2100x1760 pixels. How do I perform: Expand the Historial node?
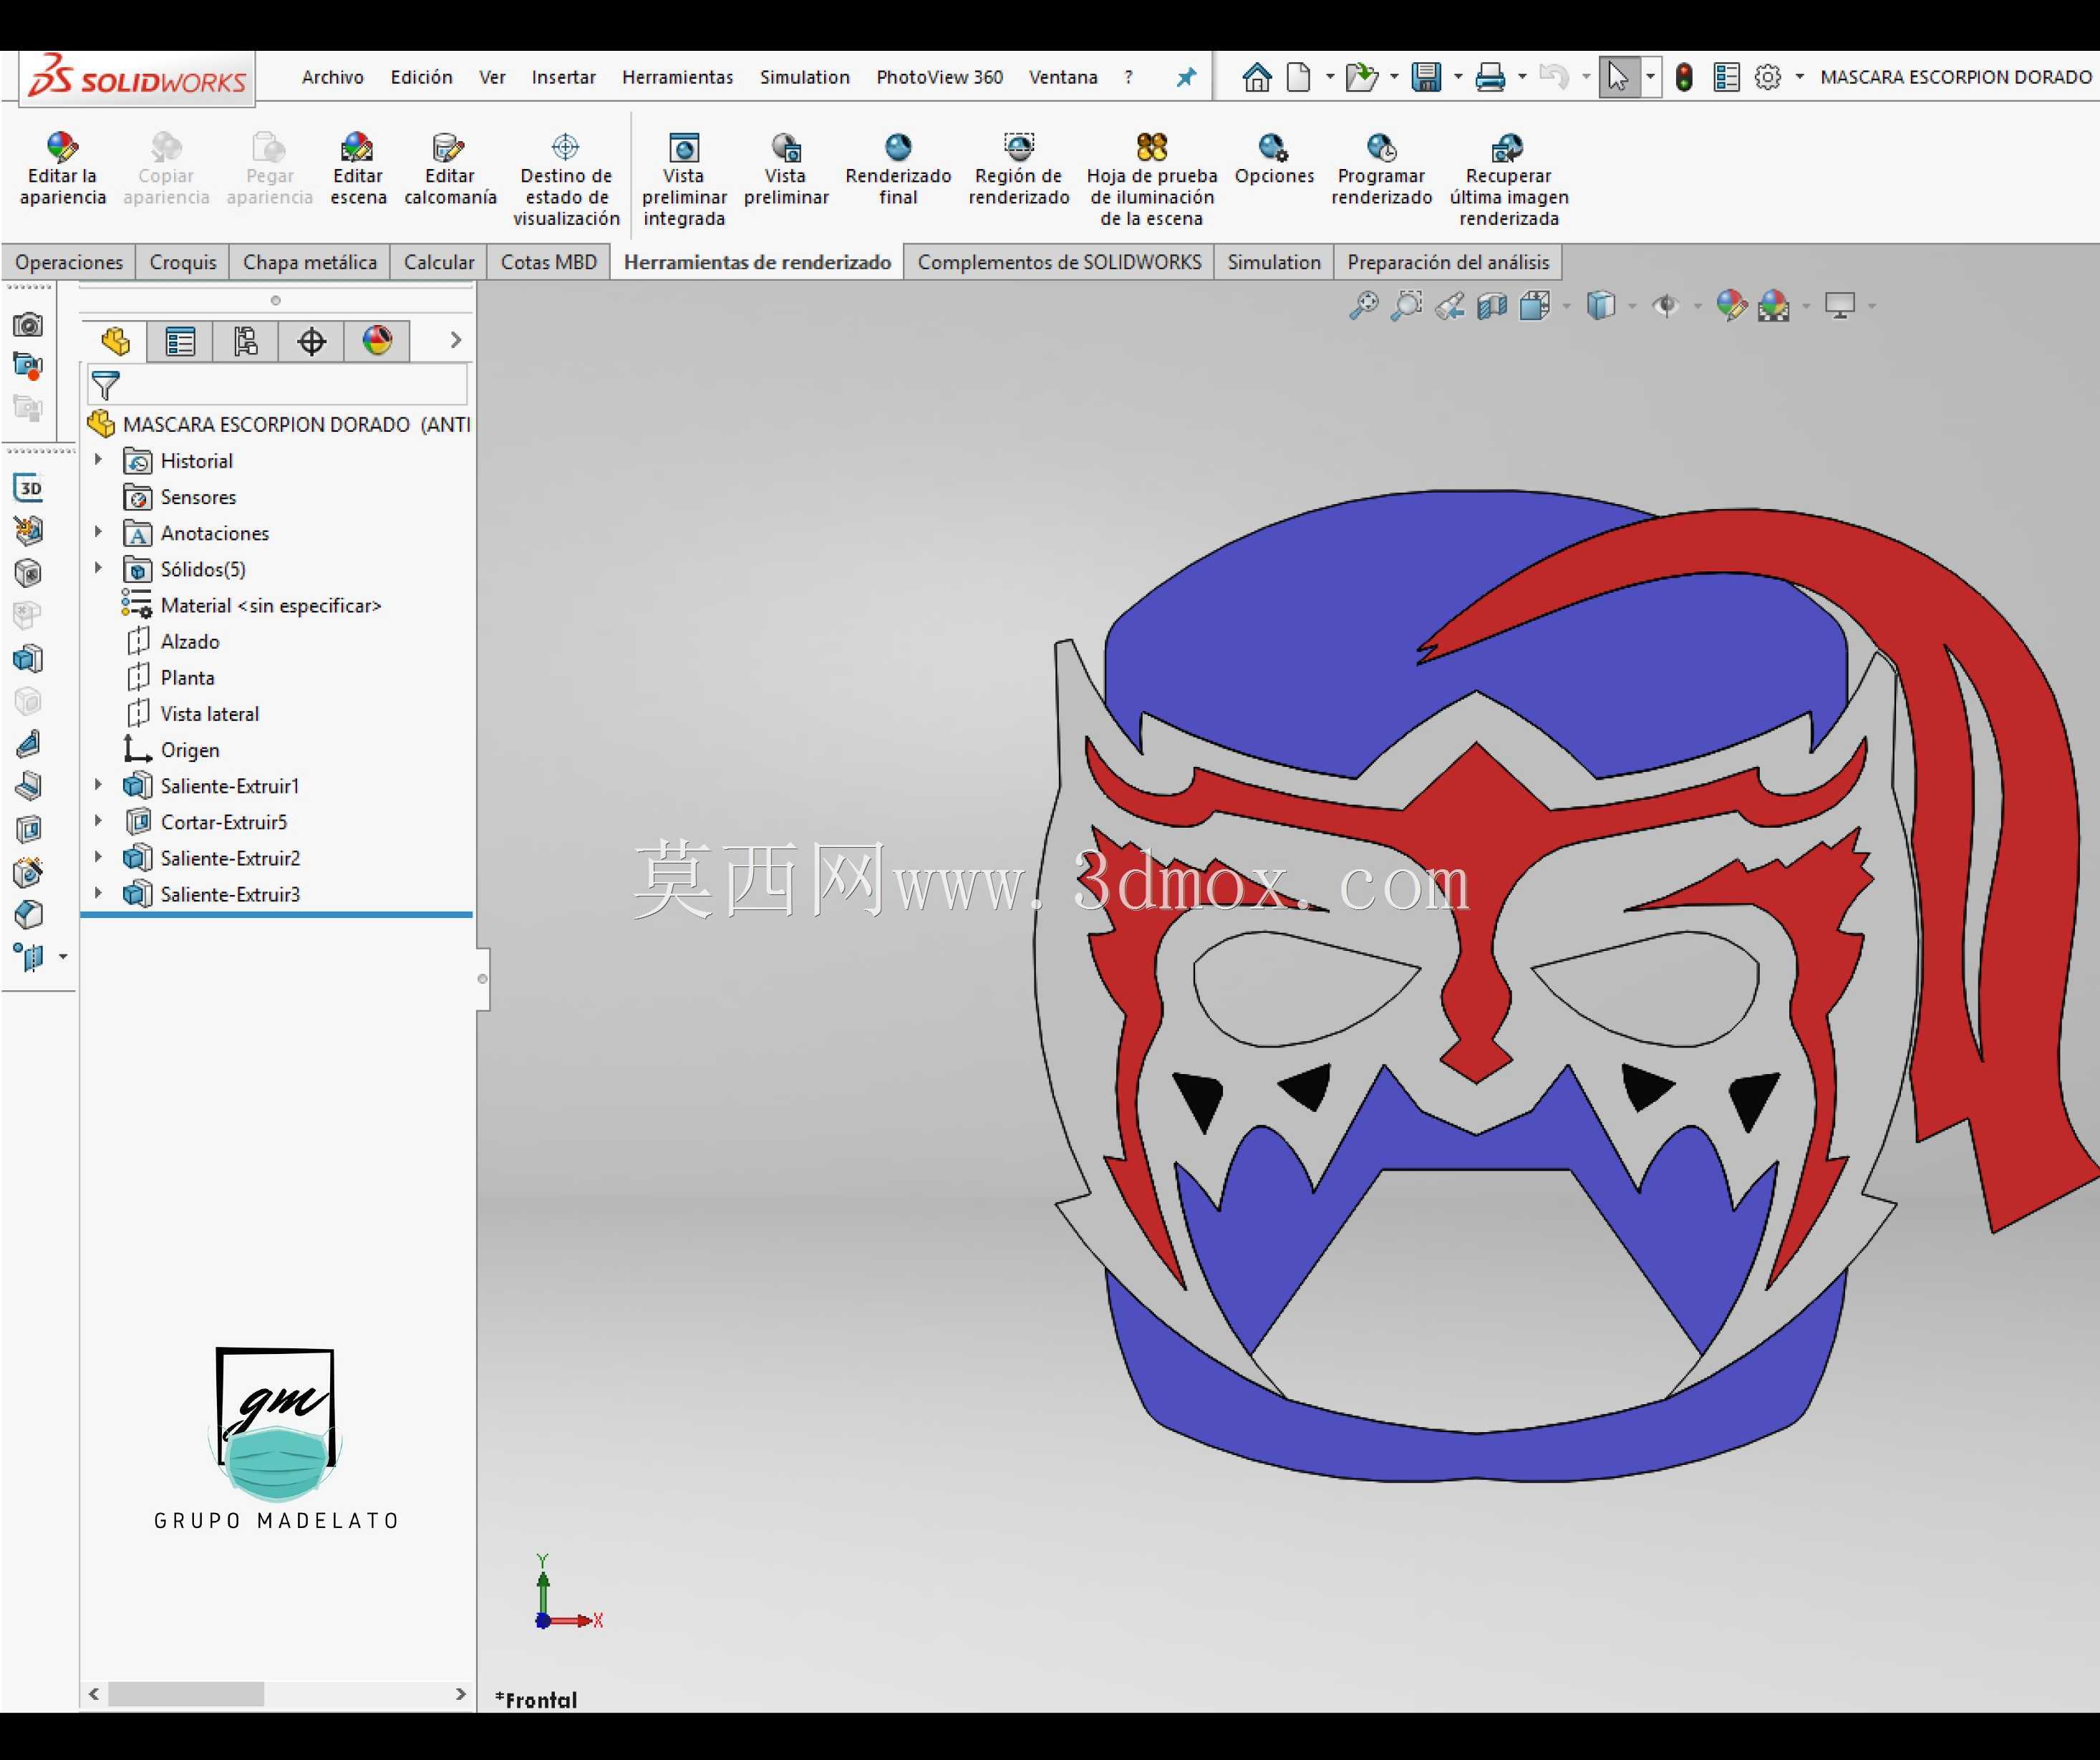pos(98,460)
